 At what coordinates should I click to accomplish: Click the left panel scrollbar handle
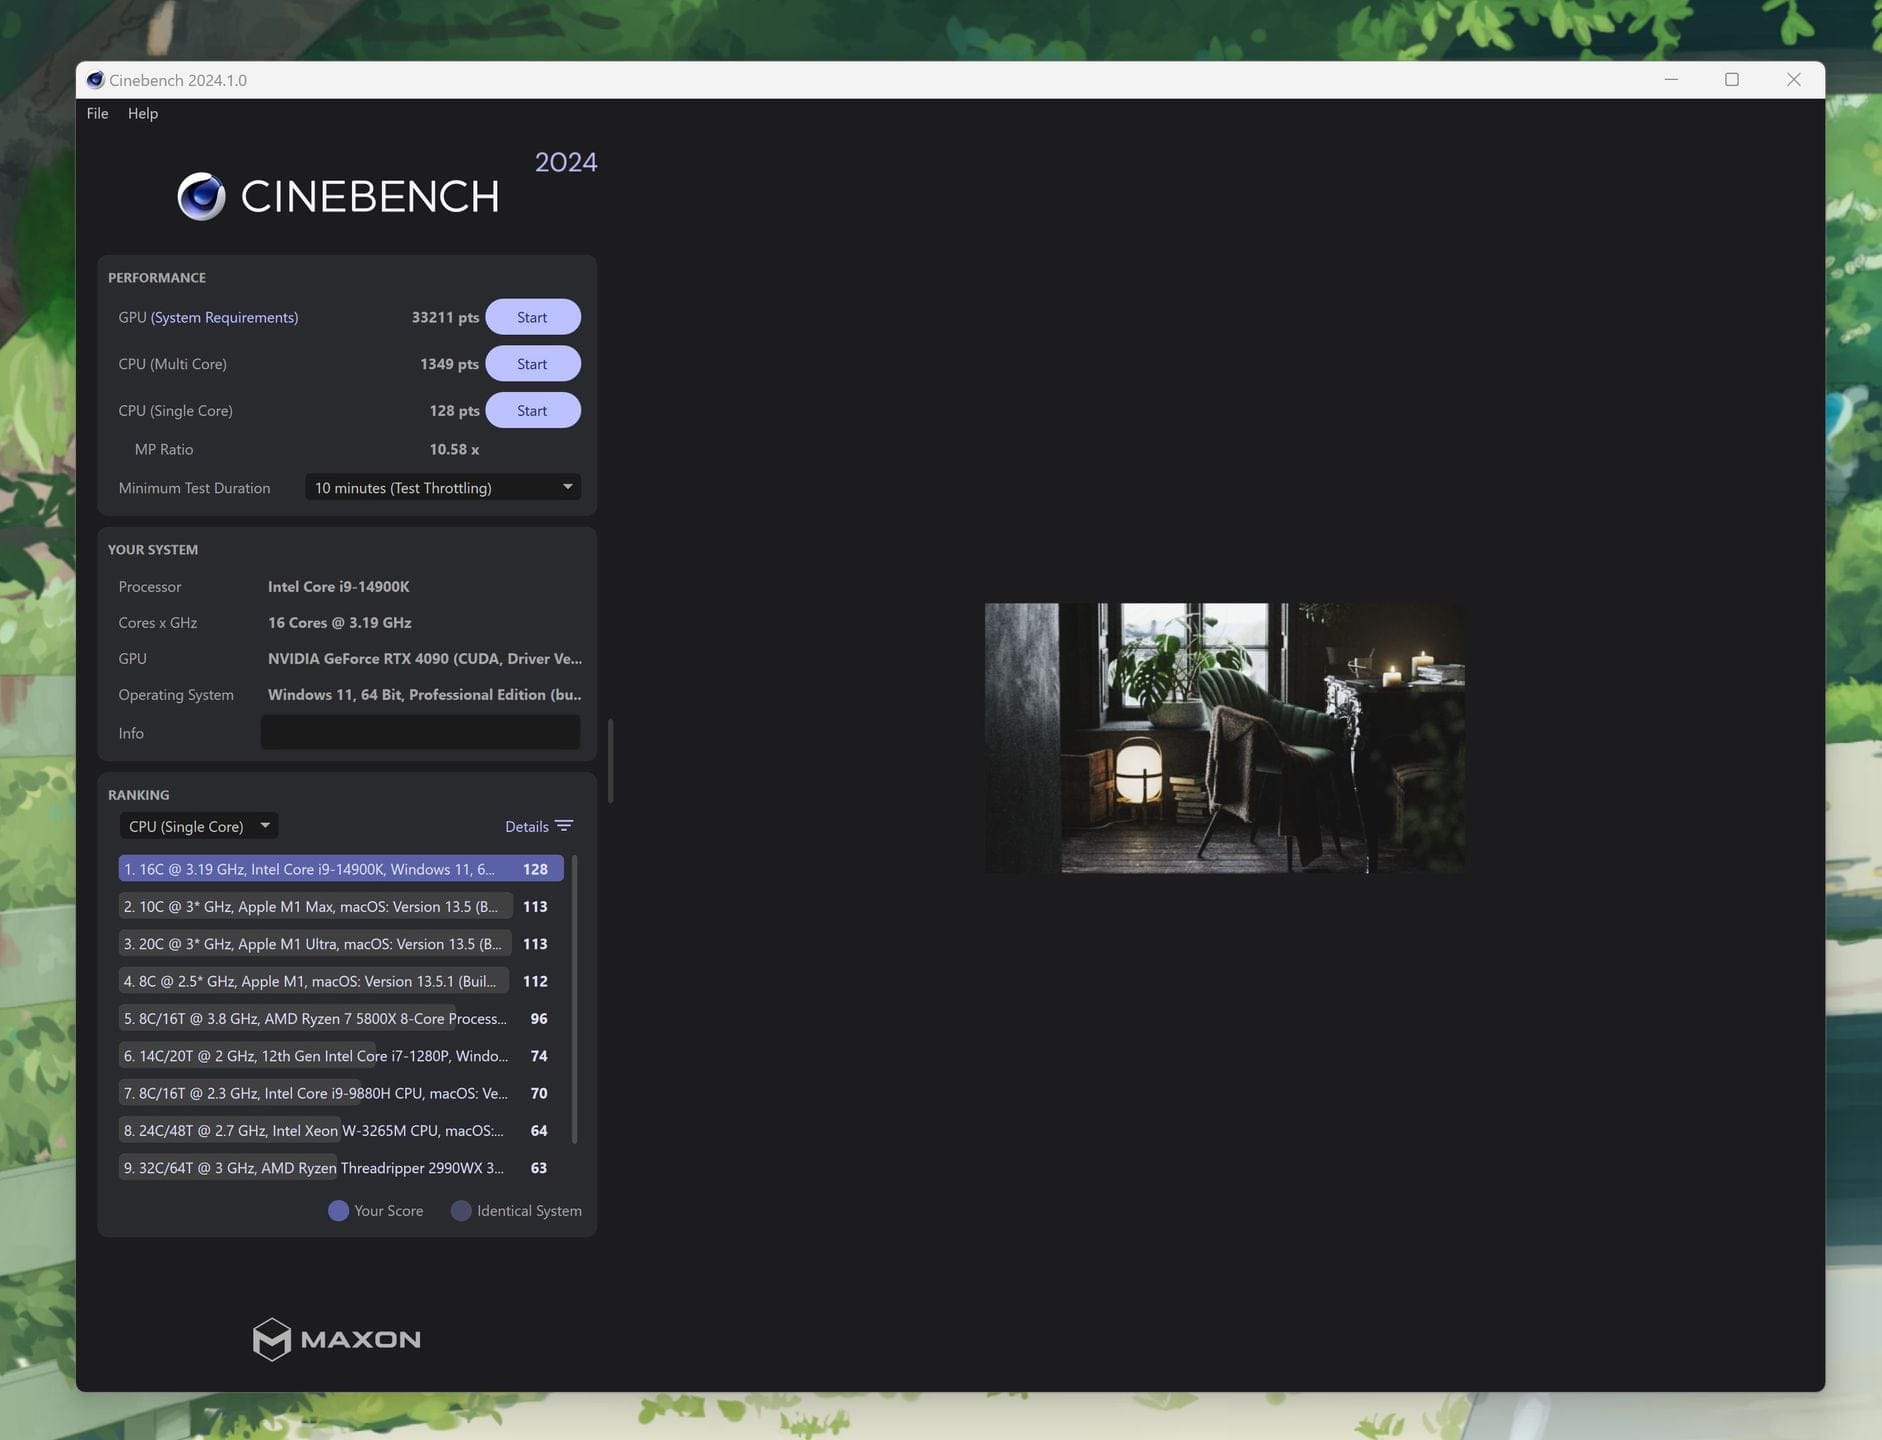[610, 760]
